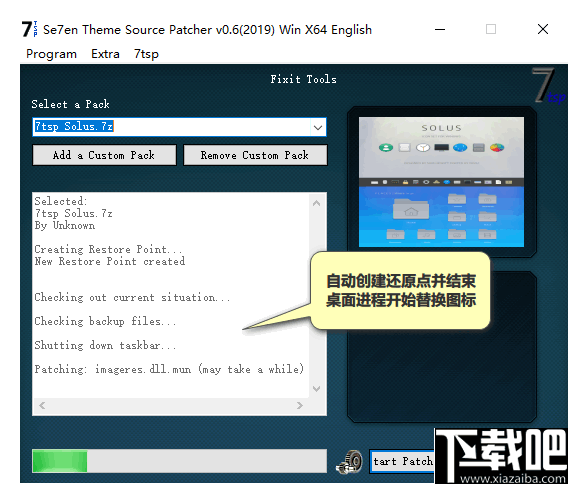Click the 'Selected:' log line
Viewport: 570px width, 484px height.
click(x=61, y=201)
